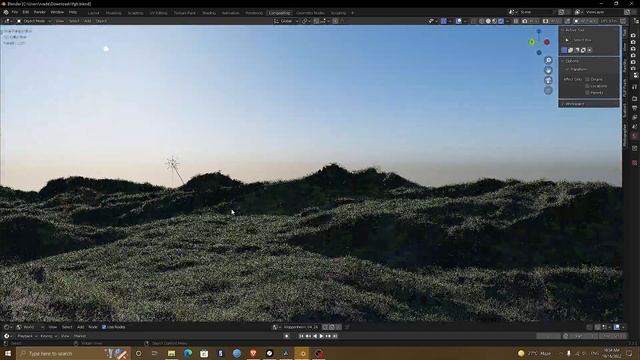Open the timeline Keying dropdown
This screenshot has height=360, width=640.
48,336
